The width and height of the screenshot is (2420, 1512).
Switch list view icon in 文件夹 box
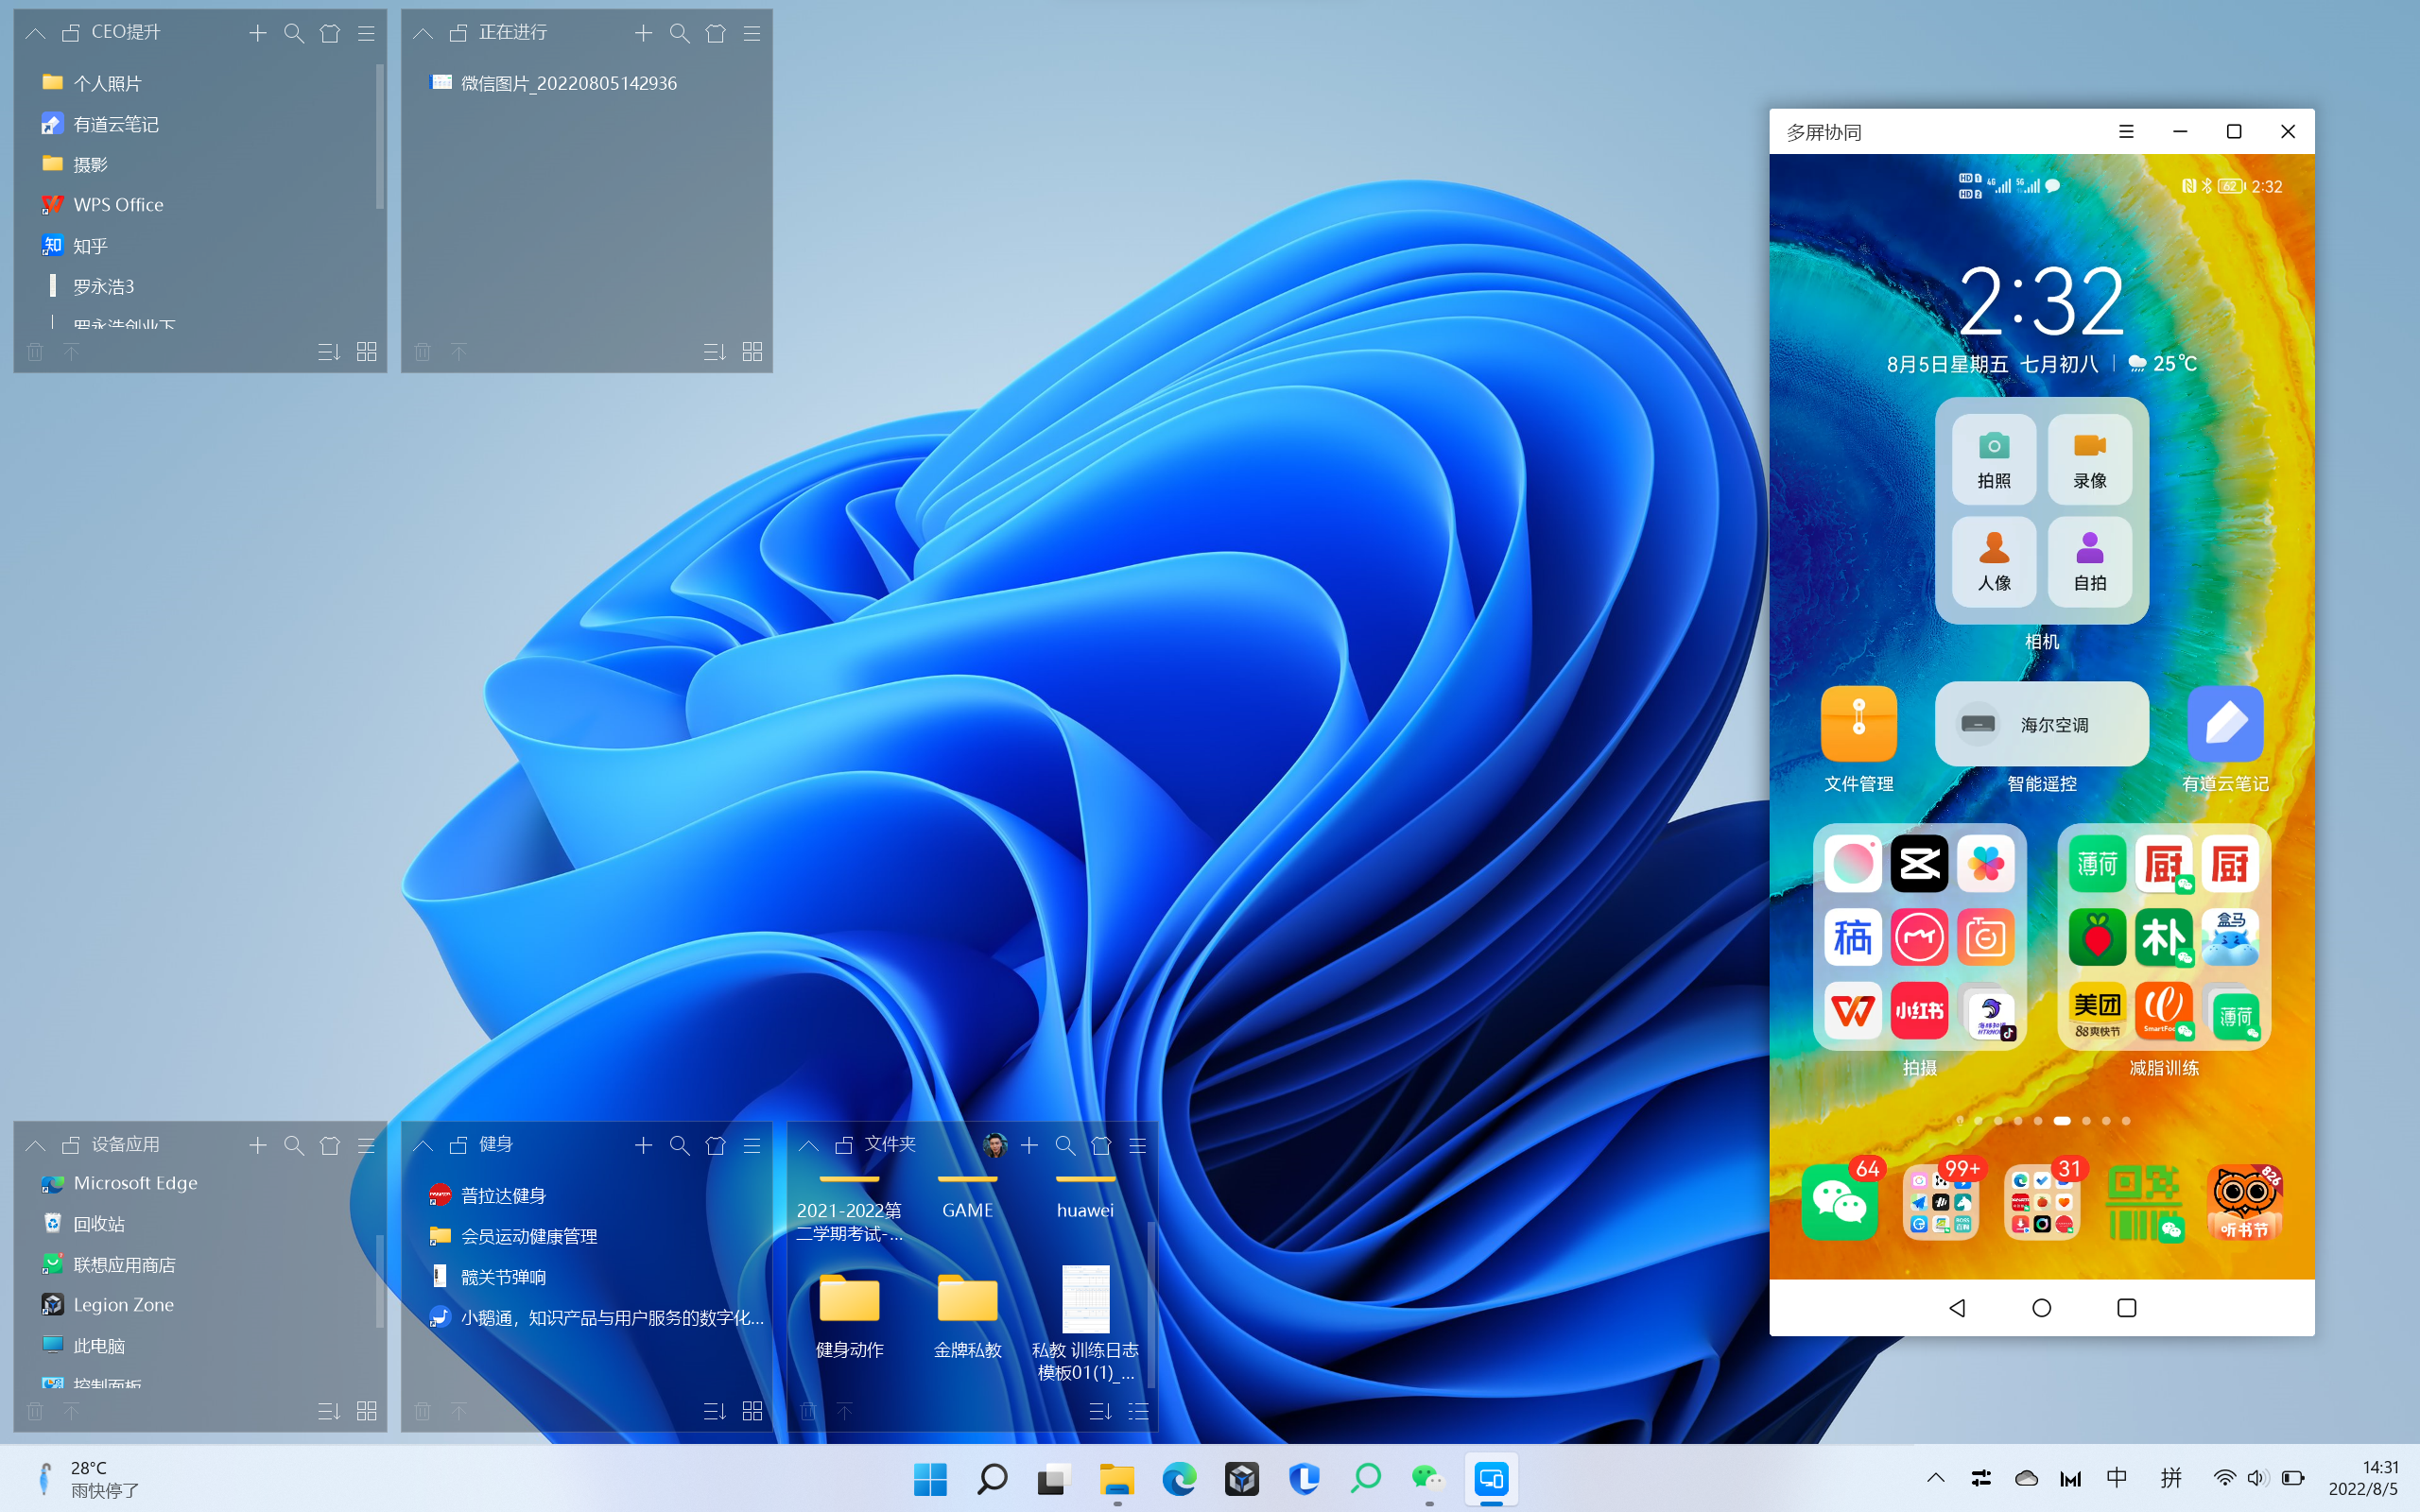pos(1138,1411)
